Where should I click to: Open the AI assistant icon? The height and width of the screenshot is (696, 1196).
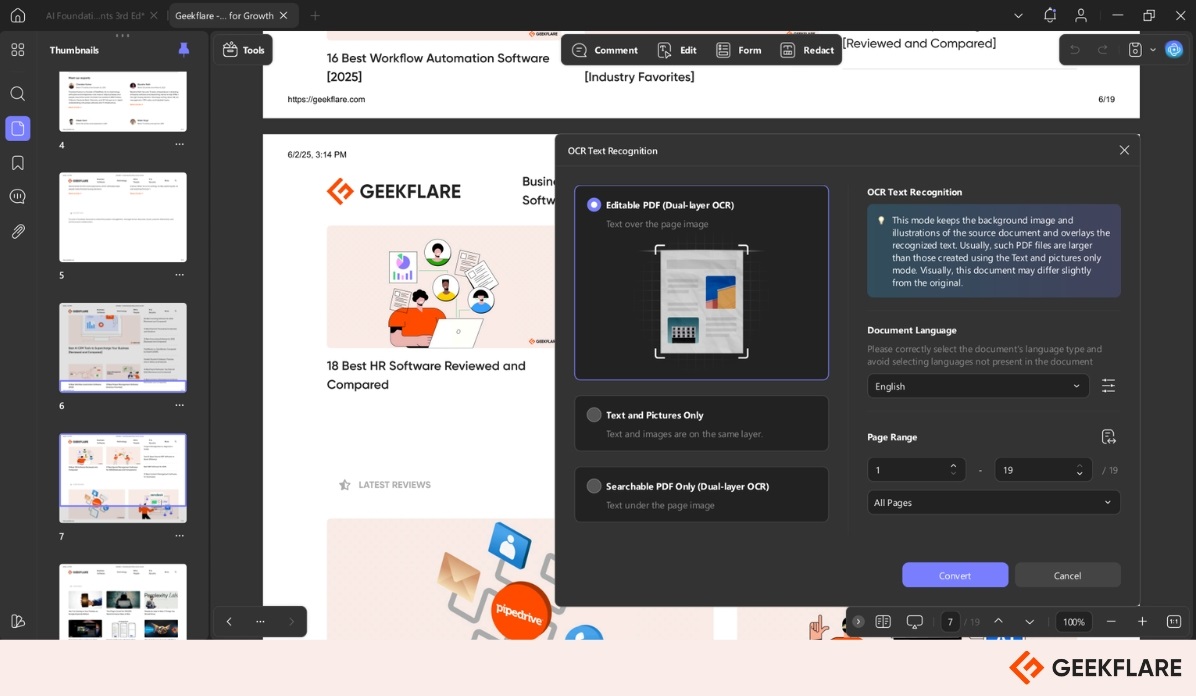(1174, 50)
